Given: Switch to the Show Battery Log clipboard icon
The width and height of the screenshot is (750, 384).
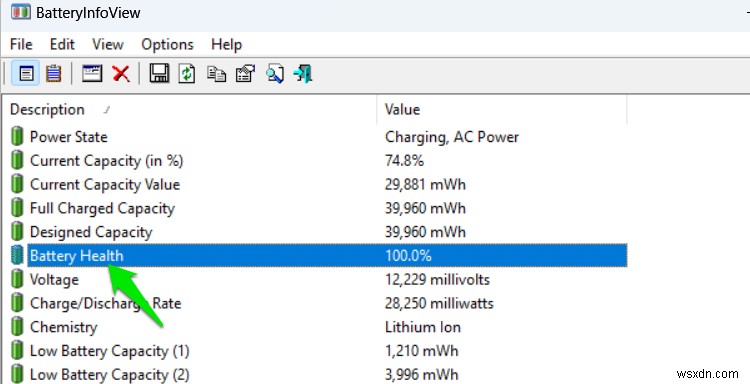Looking at the screenshot, I should coord(53,74).
